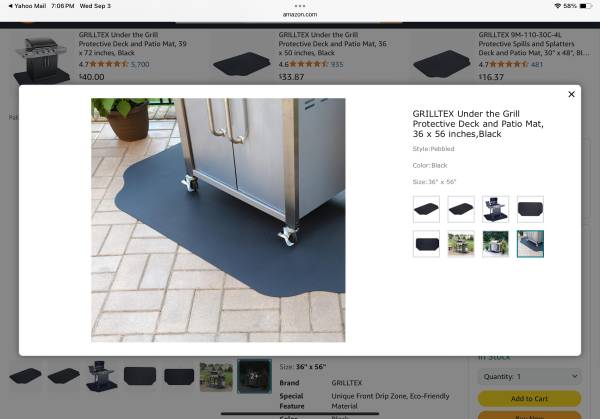Select the second black mat thumbnail in popup
The width and height of the screenshot is (600, 419).
[x=461, y=209]
